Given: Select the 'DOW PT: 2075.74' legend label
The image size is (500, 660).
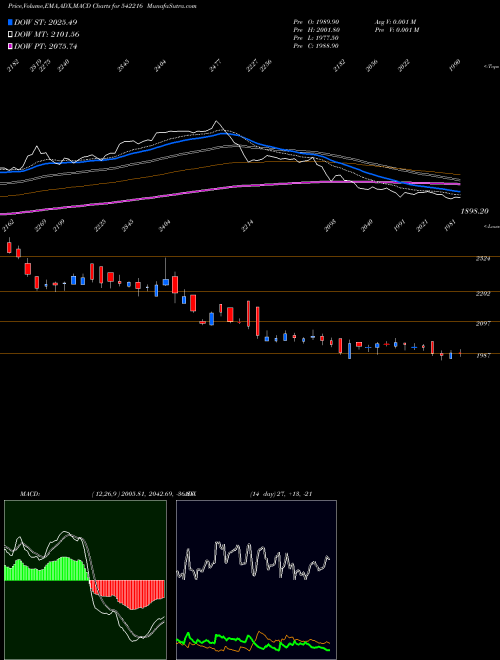Looking at the screenshot, I should [x=46, y=46].
